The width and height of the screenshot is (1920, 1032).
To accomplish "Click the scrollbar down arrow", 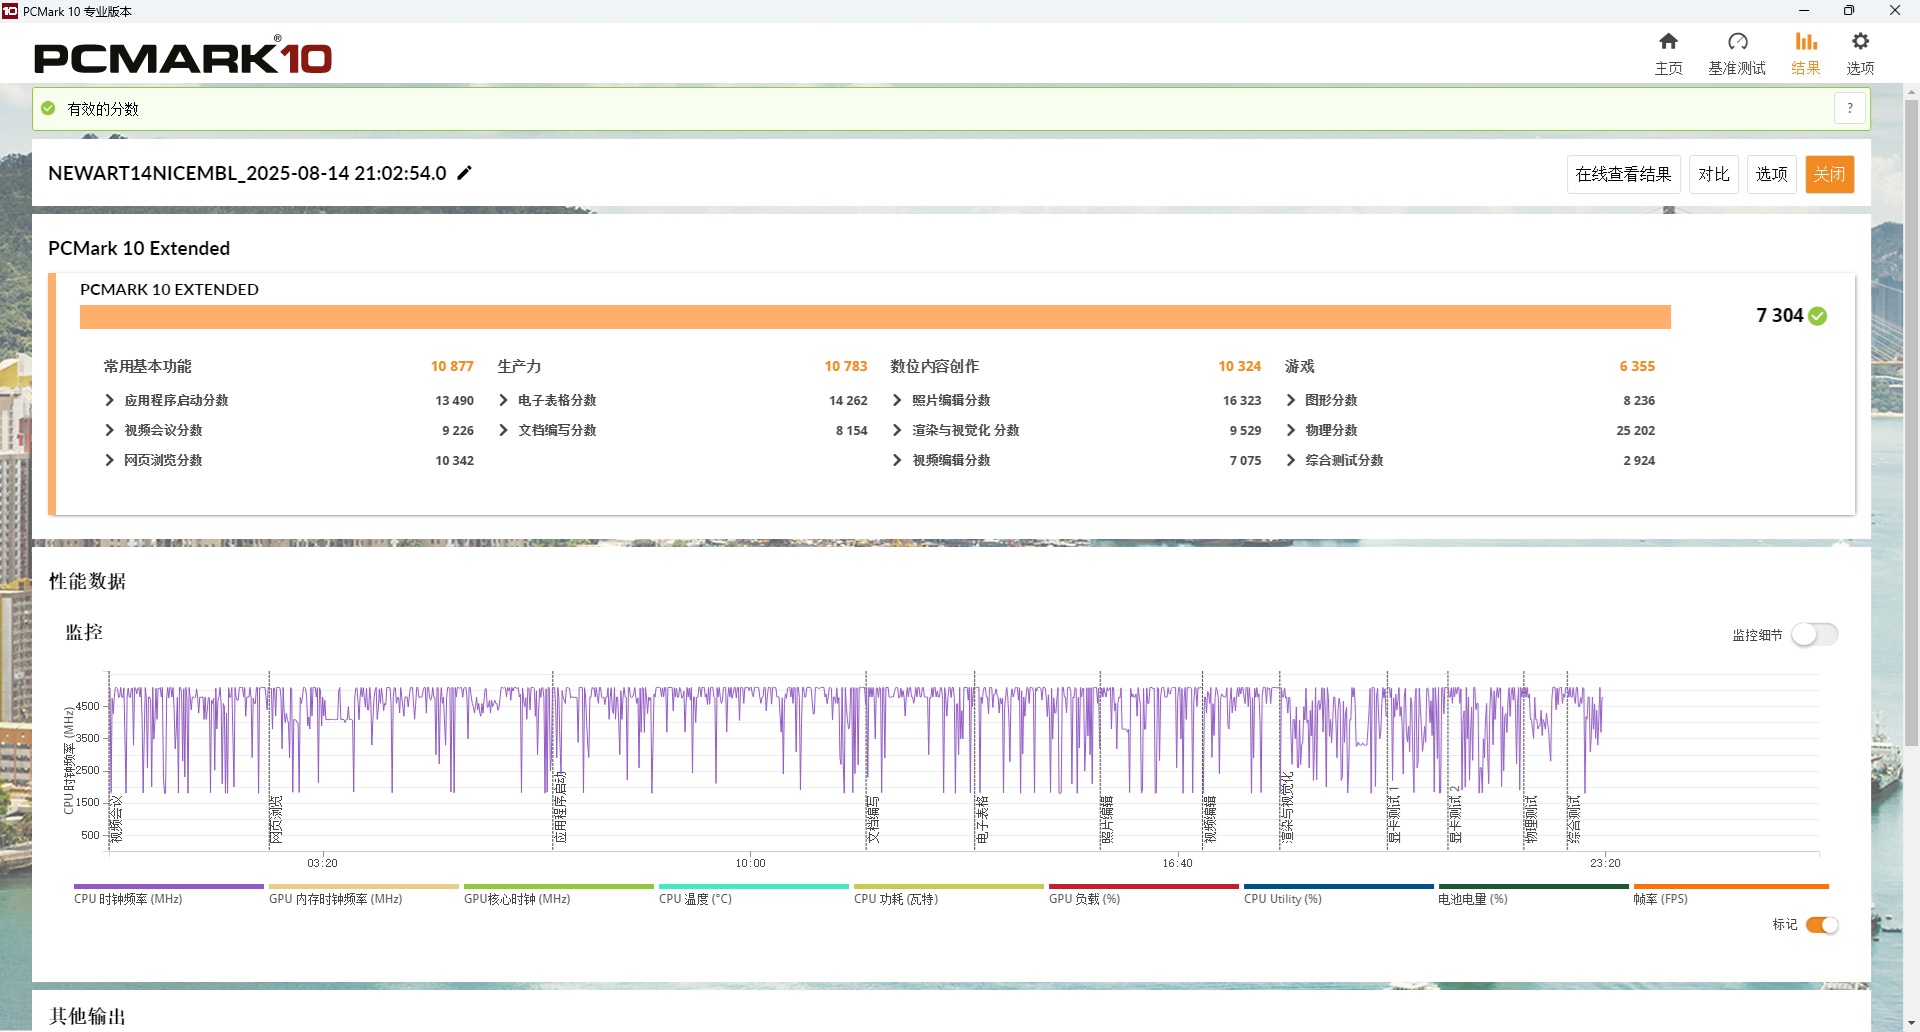I will [1911, 1022].
